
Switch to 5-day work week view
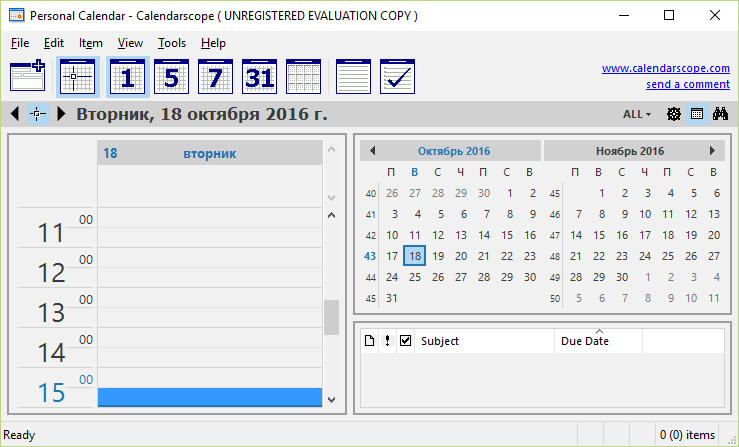click(x=170, y=76)
